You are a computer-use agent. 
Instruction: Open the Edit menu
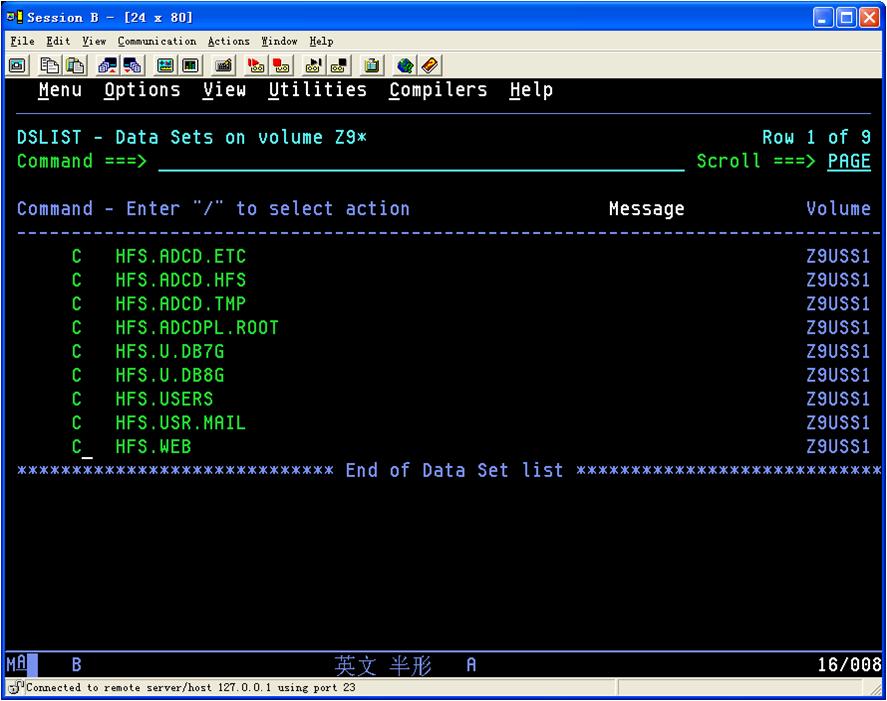58,41
